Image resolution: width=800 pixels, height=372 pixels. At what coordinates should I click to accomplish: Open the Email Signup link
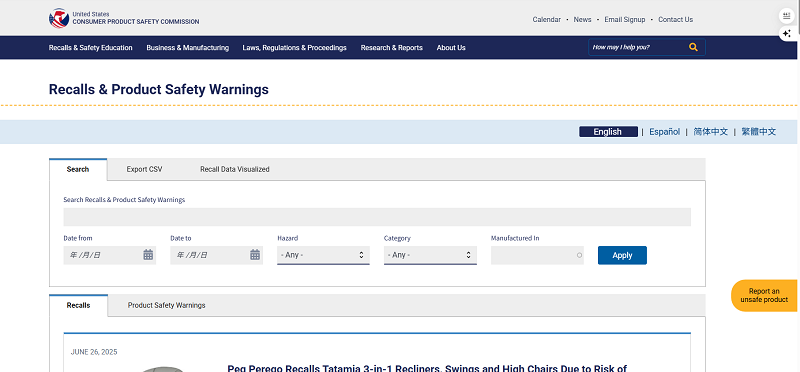[624, 19]
